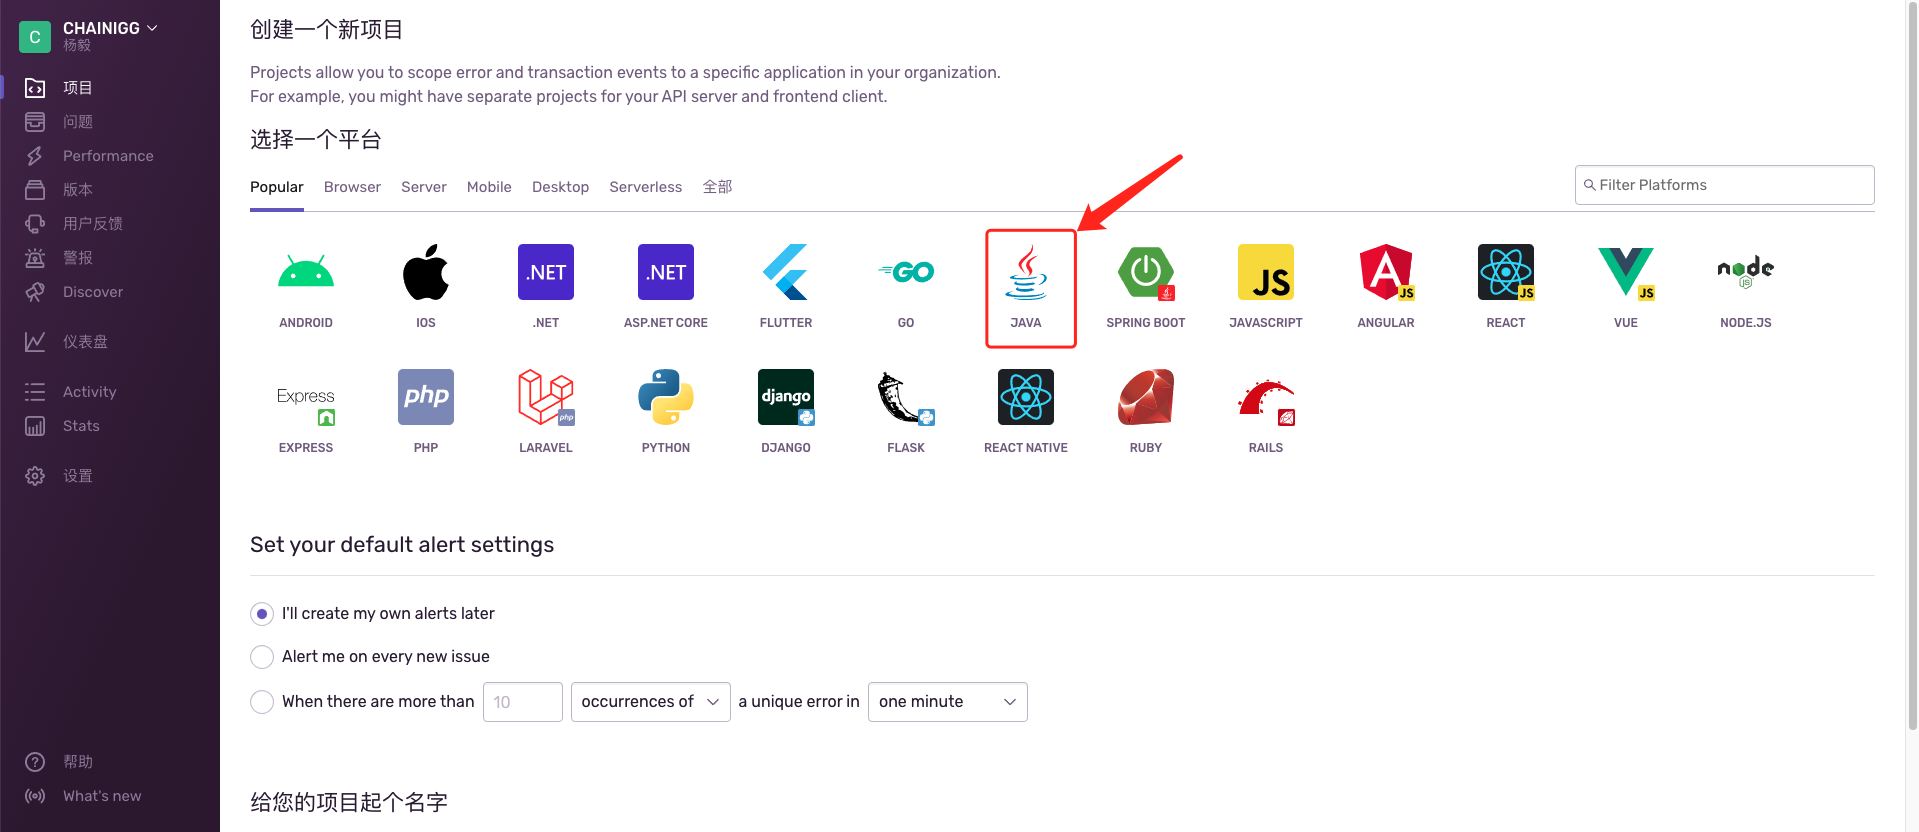Select the Vue platform icon
Screen dimensions: 1919x832
point(1626,272)
